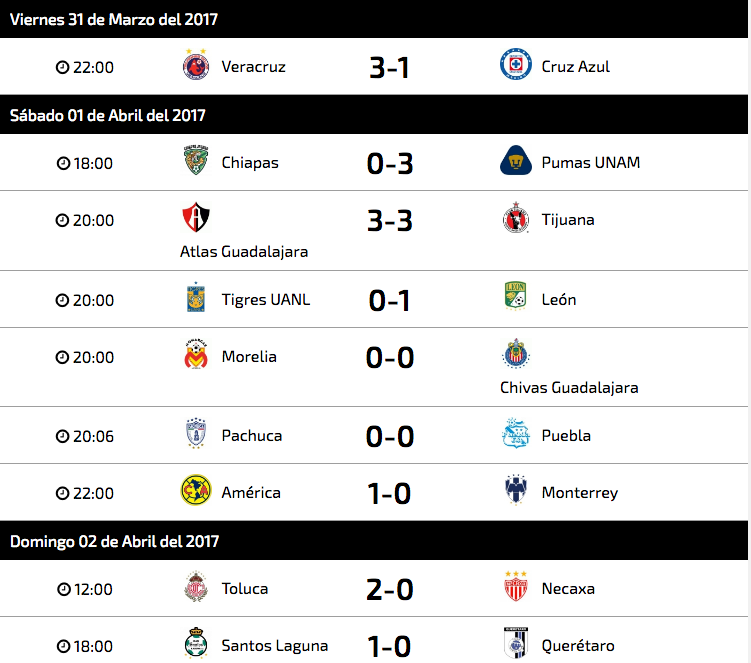Click the Tijuana team name
This screenshot has height=663, width=751.
[x=568, y=220]
